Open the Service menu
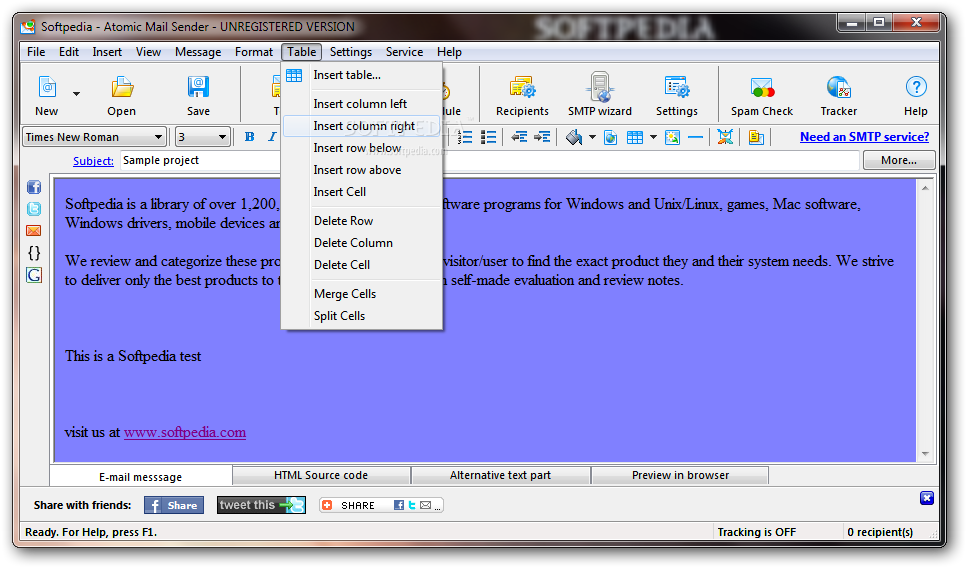Image resolution: width=967 pixels, height=568 pixels. coord(405,52)
